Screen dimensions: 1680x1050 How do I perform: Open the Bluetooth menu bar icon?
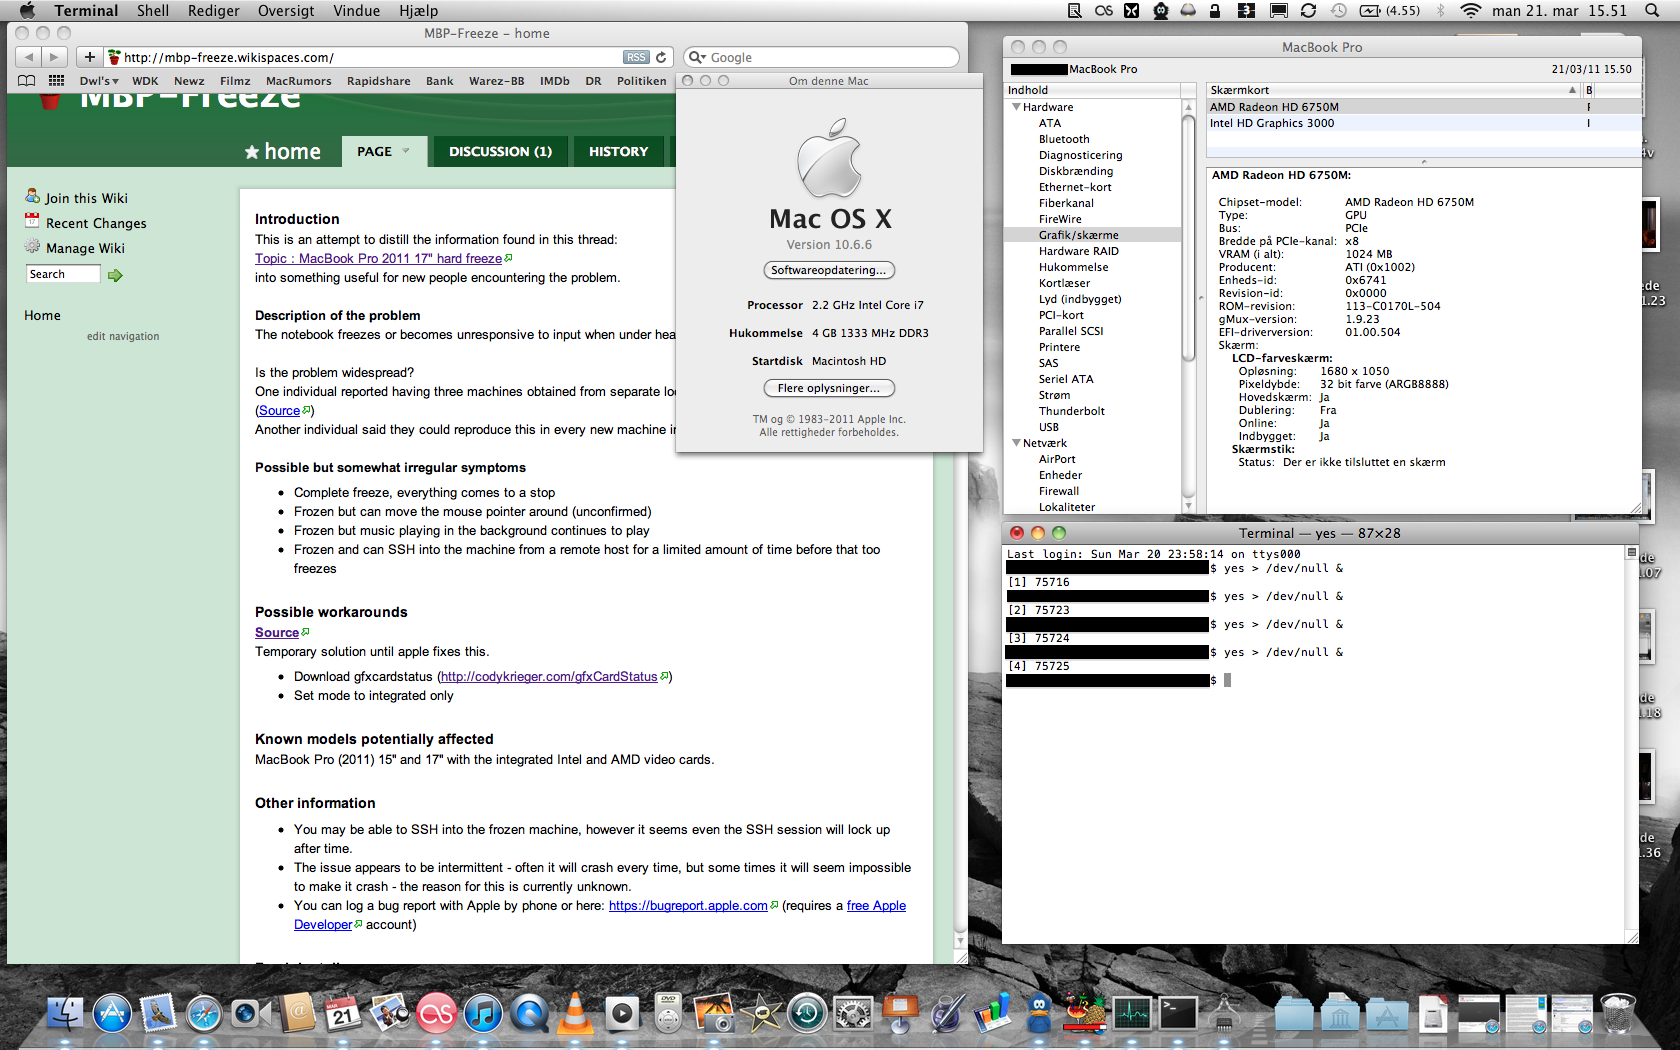[1441, 11]
